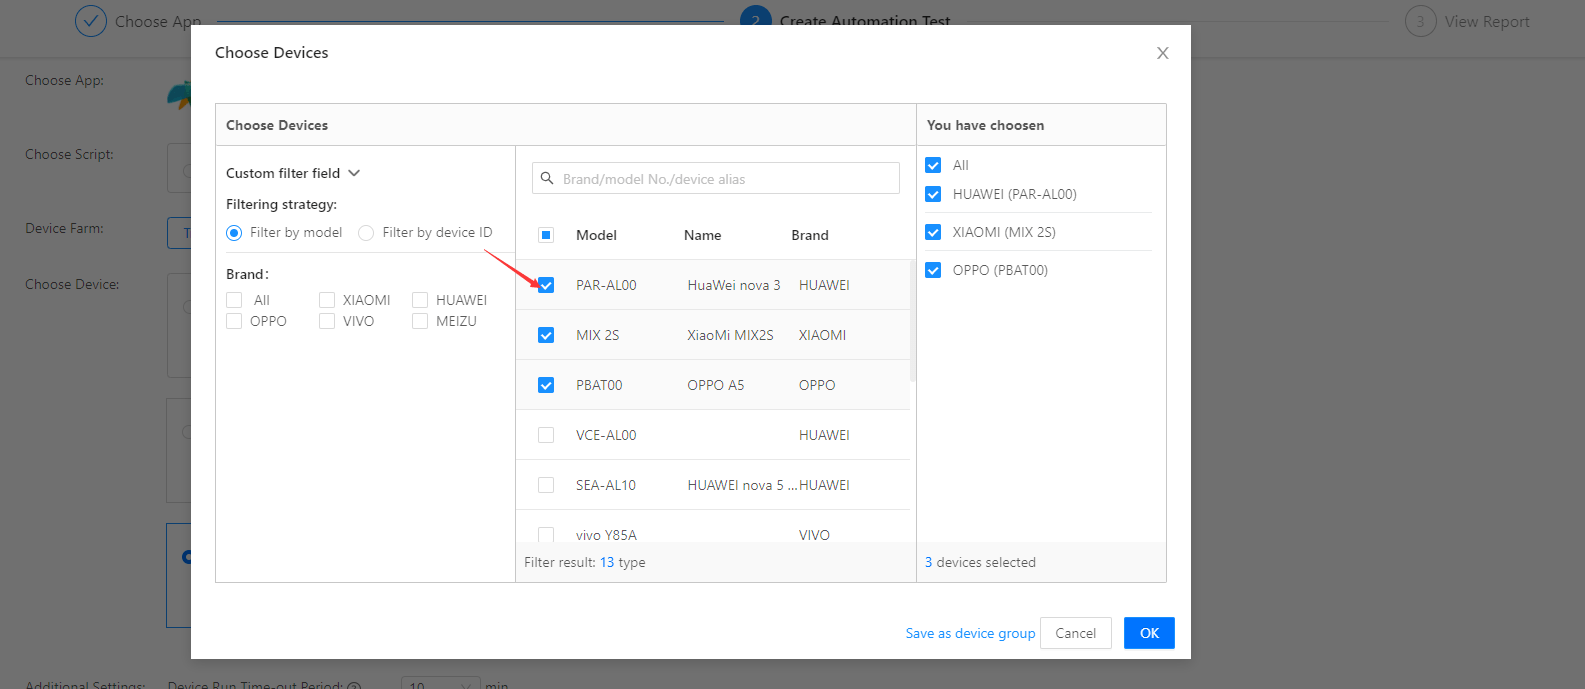Check the OPPO brand filter
Image resolution: width=1585 pixels, height=689 pixels.
click(x=234, y=321)
